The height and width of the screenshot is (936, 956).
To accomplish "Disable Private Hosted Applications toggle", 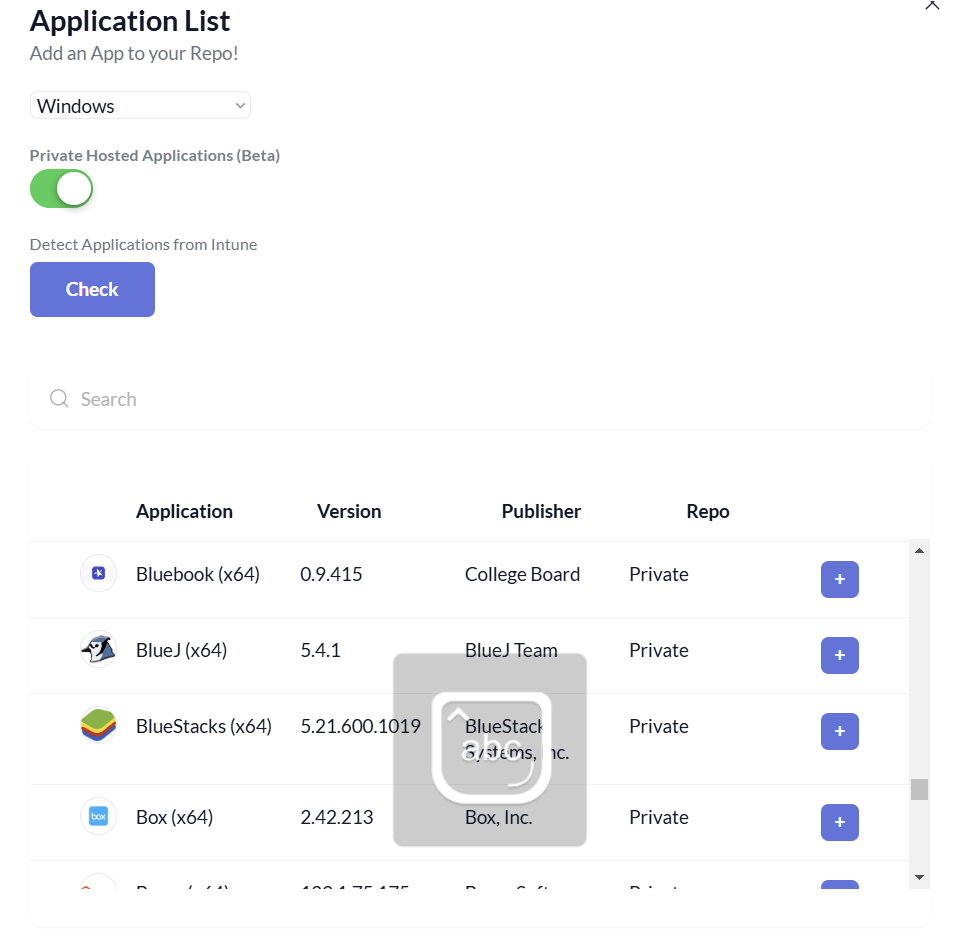I will (61, 188).
